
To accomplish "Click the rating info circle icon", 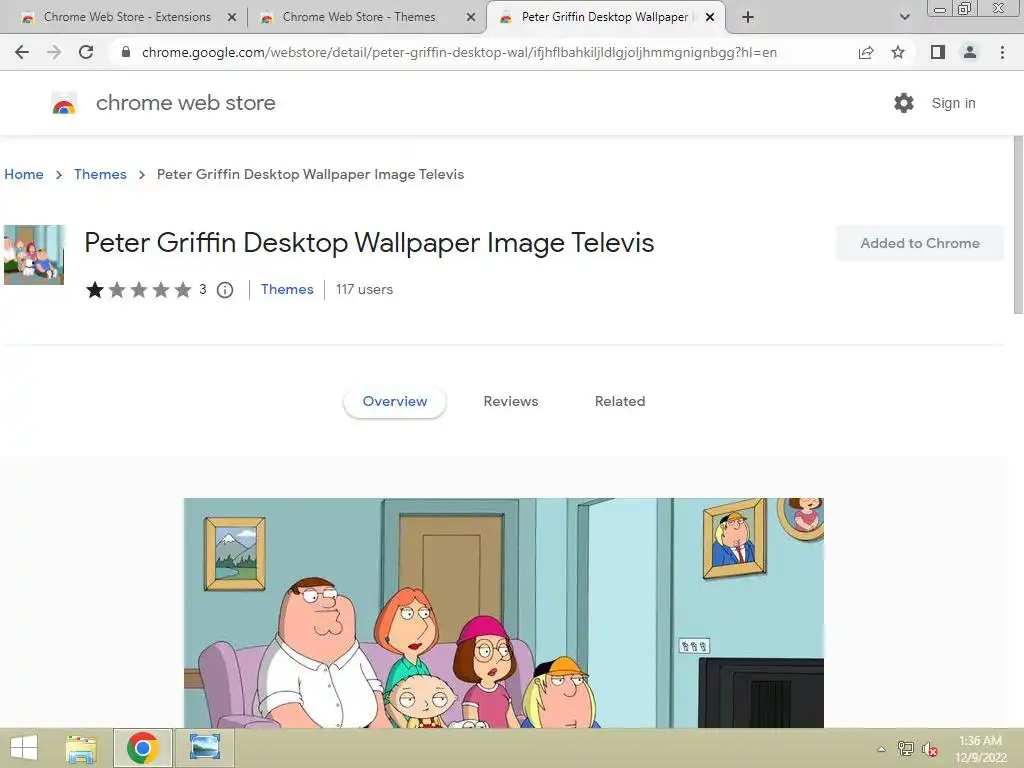I will [225, 290].
